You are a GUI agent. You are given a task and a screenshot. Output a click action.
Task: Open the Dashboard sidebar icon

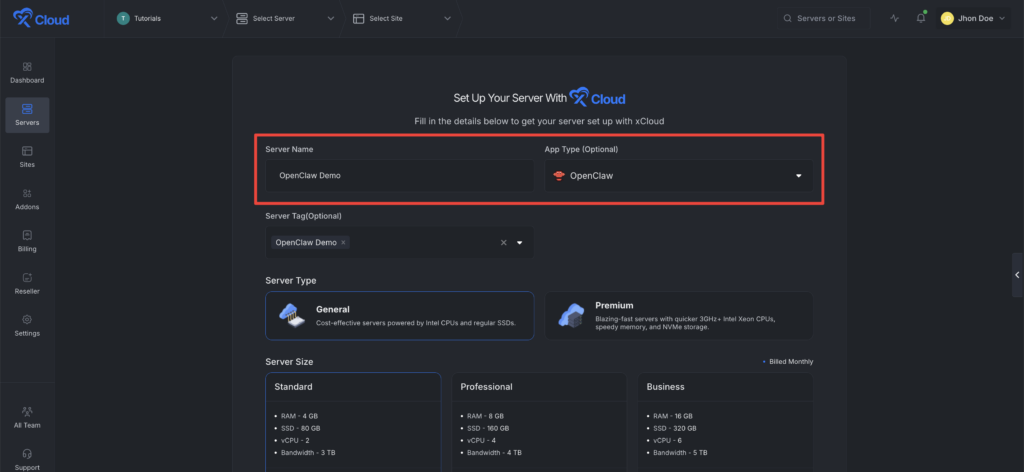(27, 71)
